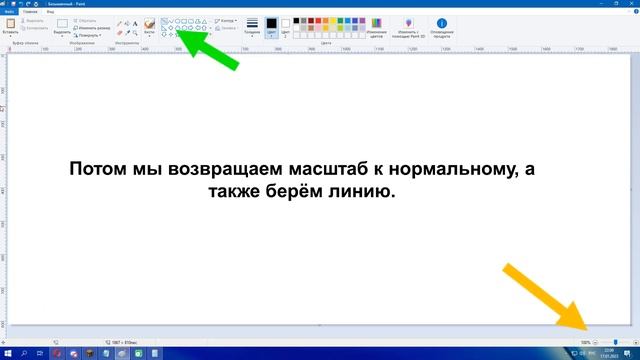Click the zoom in plus button

(636, 342)
